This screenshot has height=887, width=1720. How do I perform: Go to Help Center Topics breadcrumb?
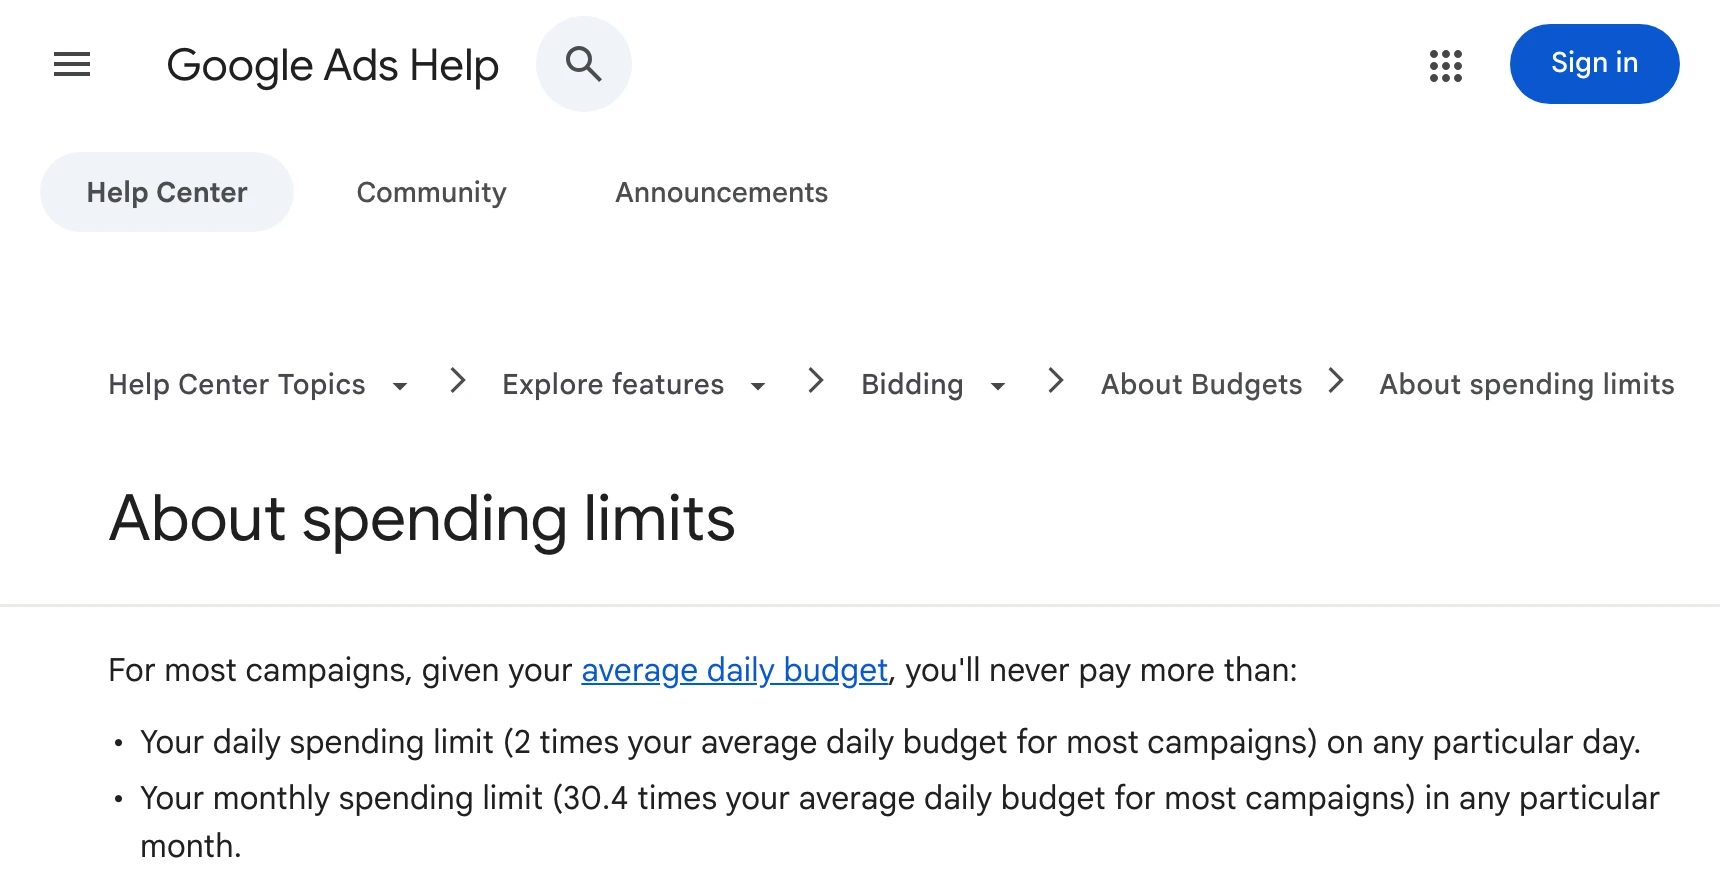coord(237,385)
